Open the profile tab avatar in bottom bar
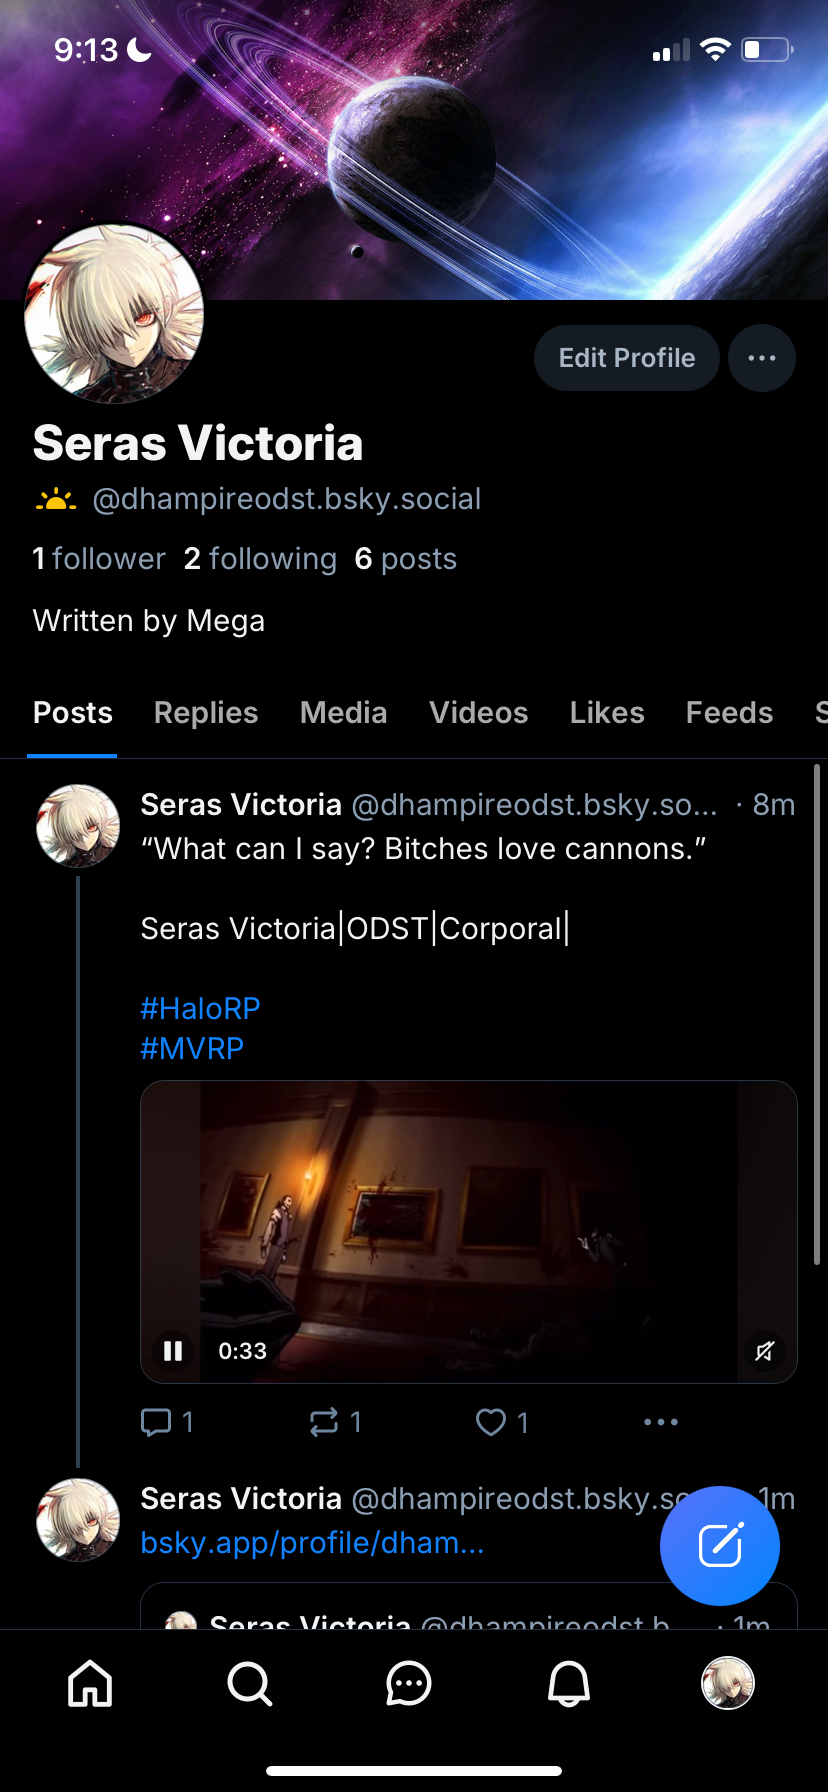828x1792 pixels. point(728,1683)
